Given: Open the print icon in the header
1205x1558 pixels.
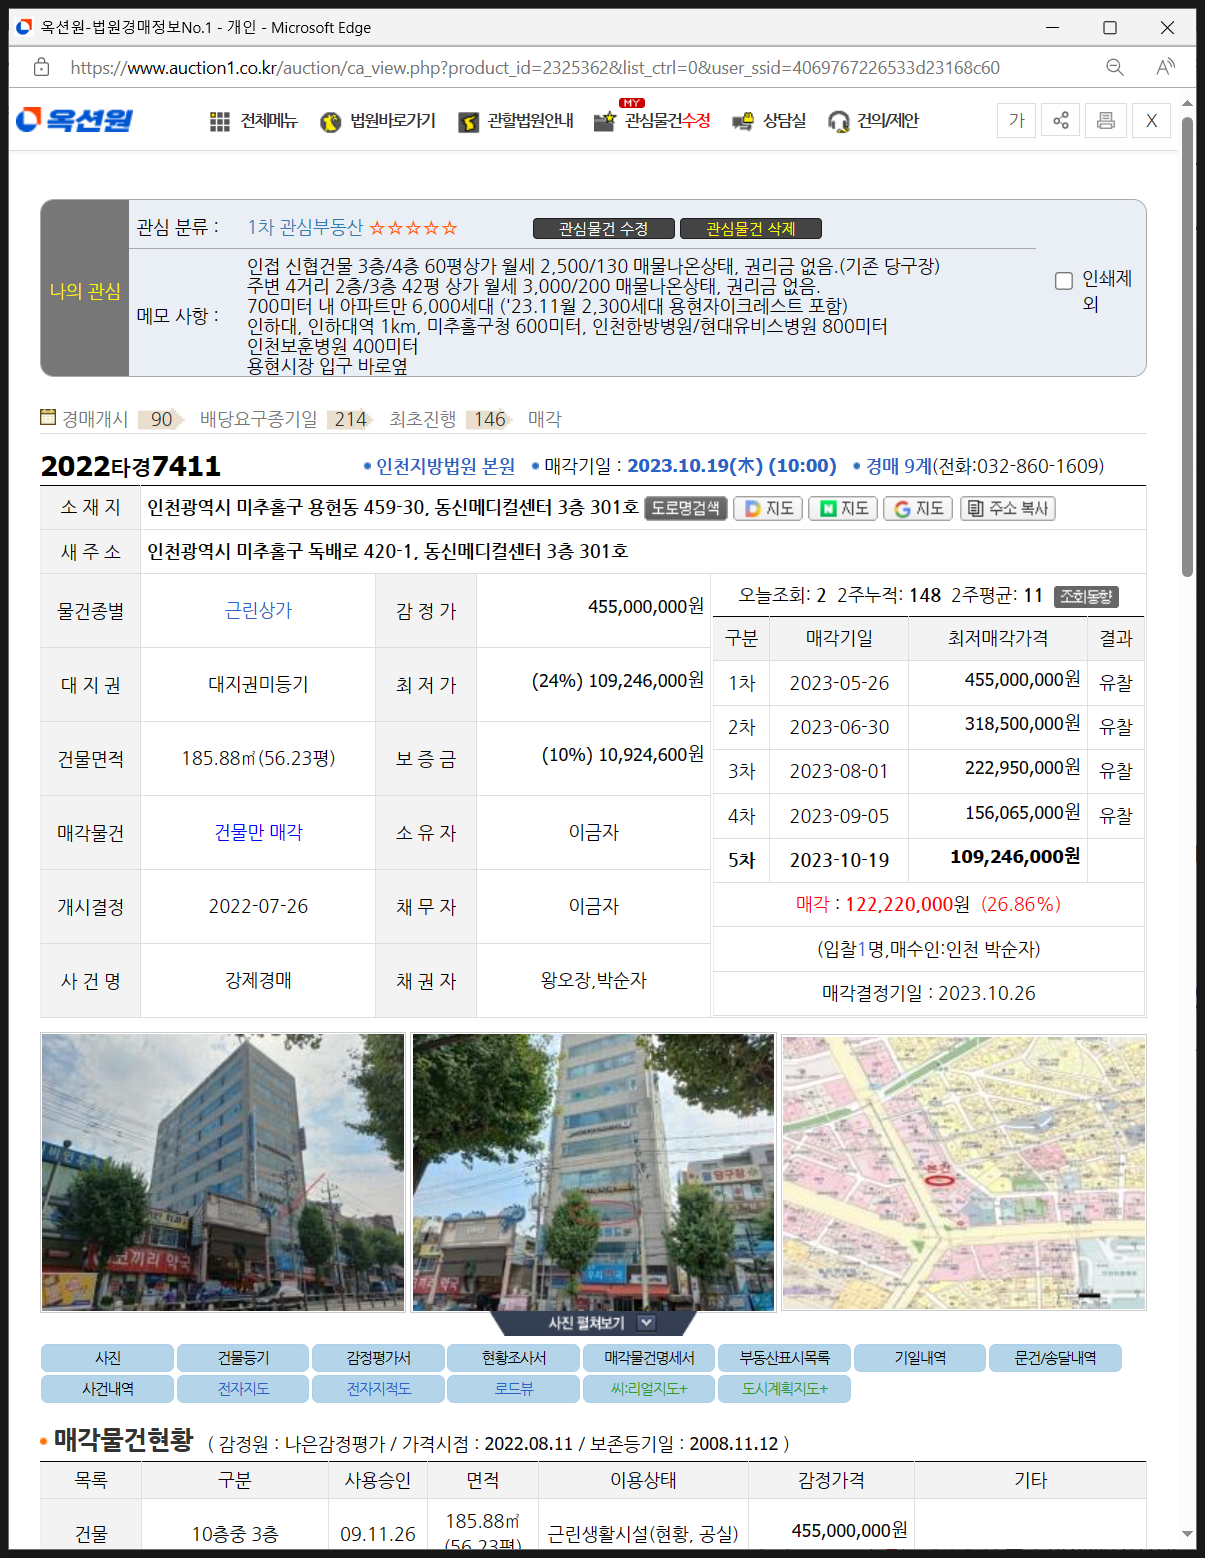Looking at the screenshot, I should (1105, 120).
